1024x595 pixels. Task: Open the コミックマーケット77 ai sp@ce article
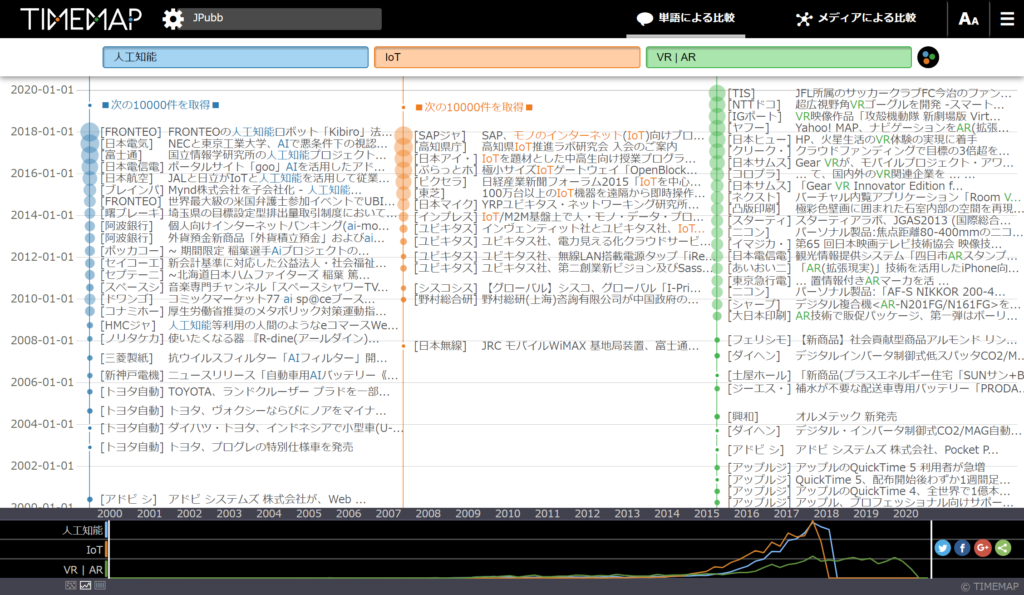(x=240, y=298)
